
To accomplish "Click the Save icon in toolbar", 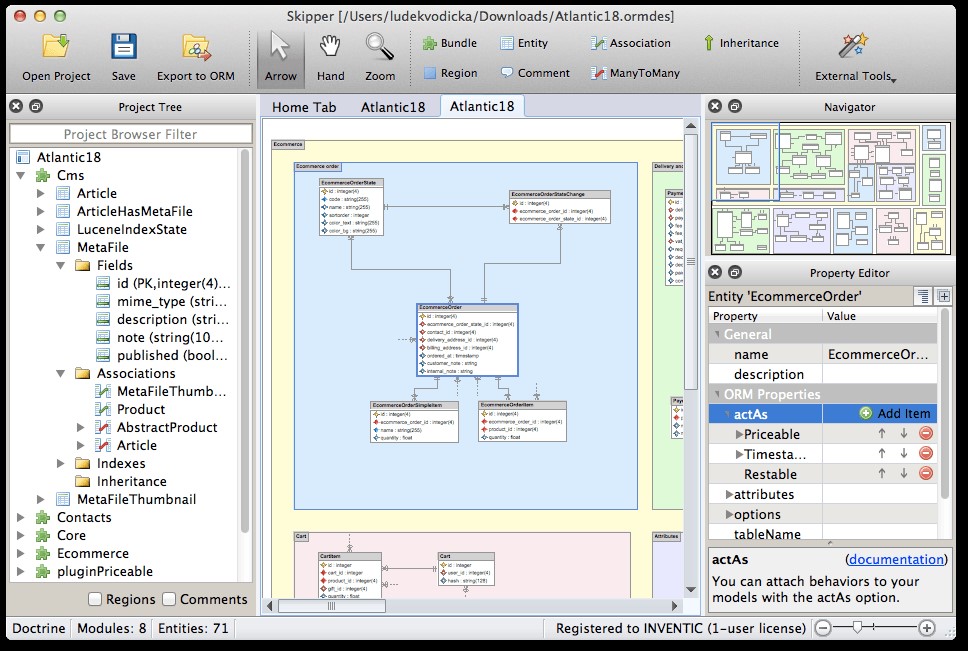I will pos(124,46).
